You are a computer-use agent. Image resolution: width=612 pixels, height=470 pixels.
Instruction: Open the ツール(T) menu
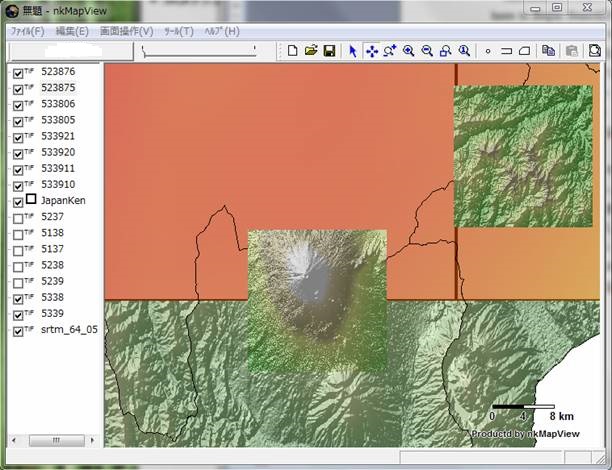click(x=179, y=31)
